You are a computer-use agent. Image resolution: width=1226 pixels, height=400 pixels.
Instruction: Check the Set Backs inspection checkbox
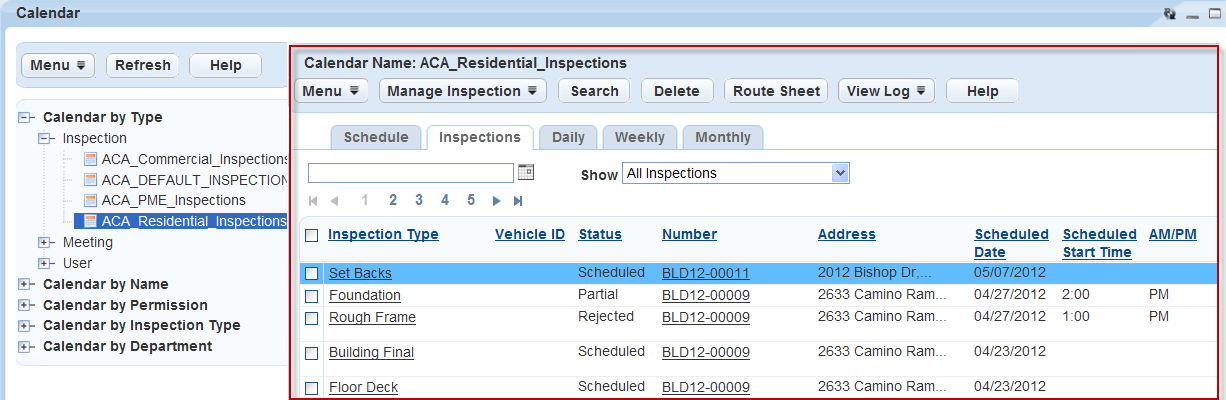312,273
